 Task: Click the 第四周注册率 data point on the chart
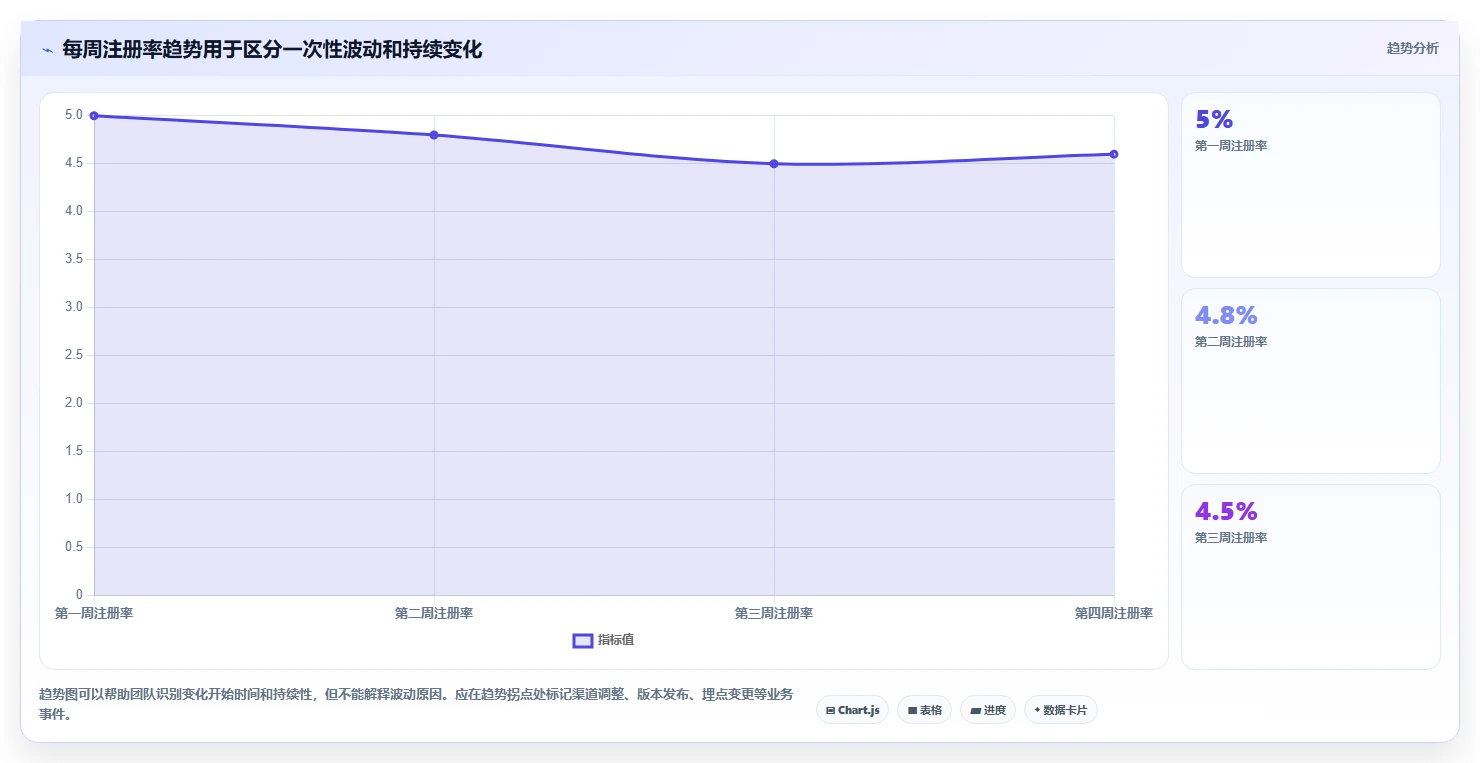coord(1114,154)
